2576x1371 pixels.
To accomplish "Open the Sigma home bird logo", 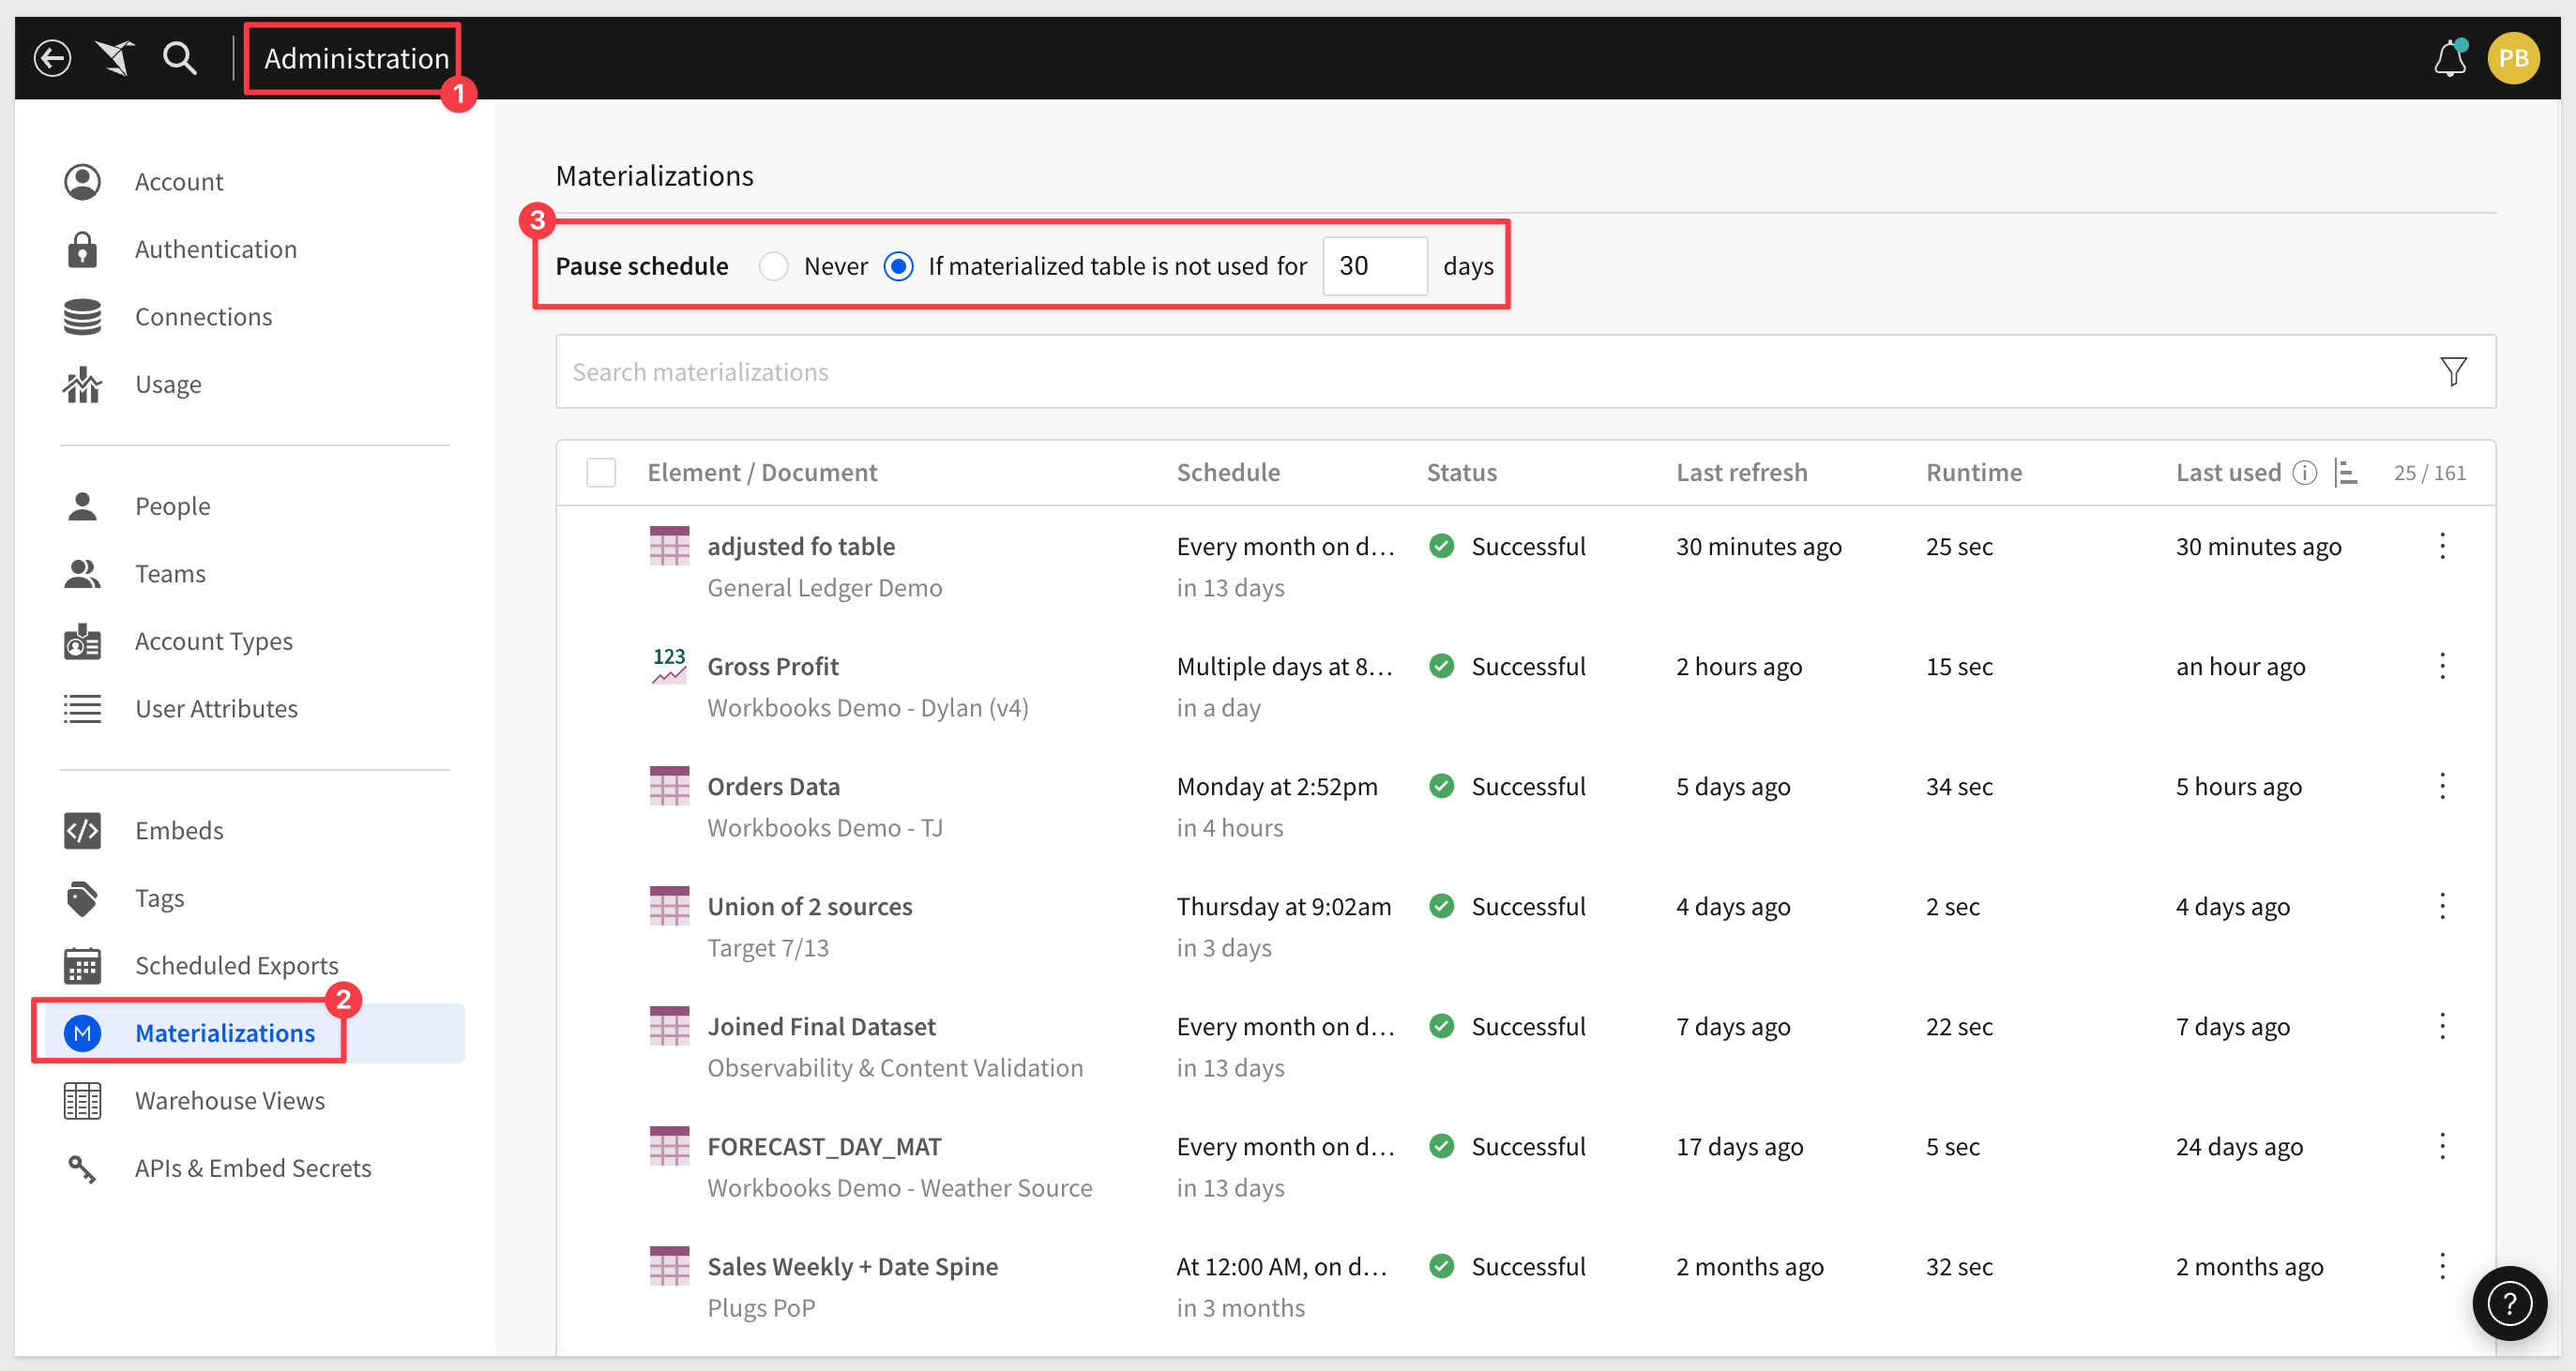I will coord(116,58).
